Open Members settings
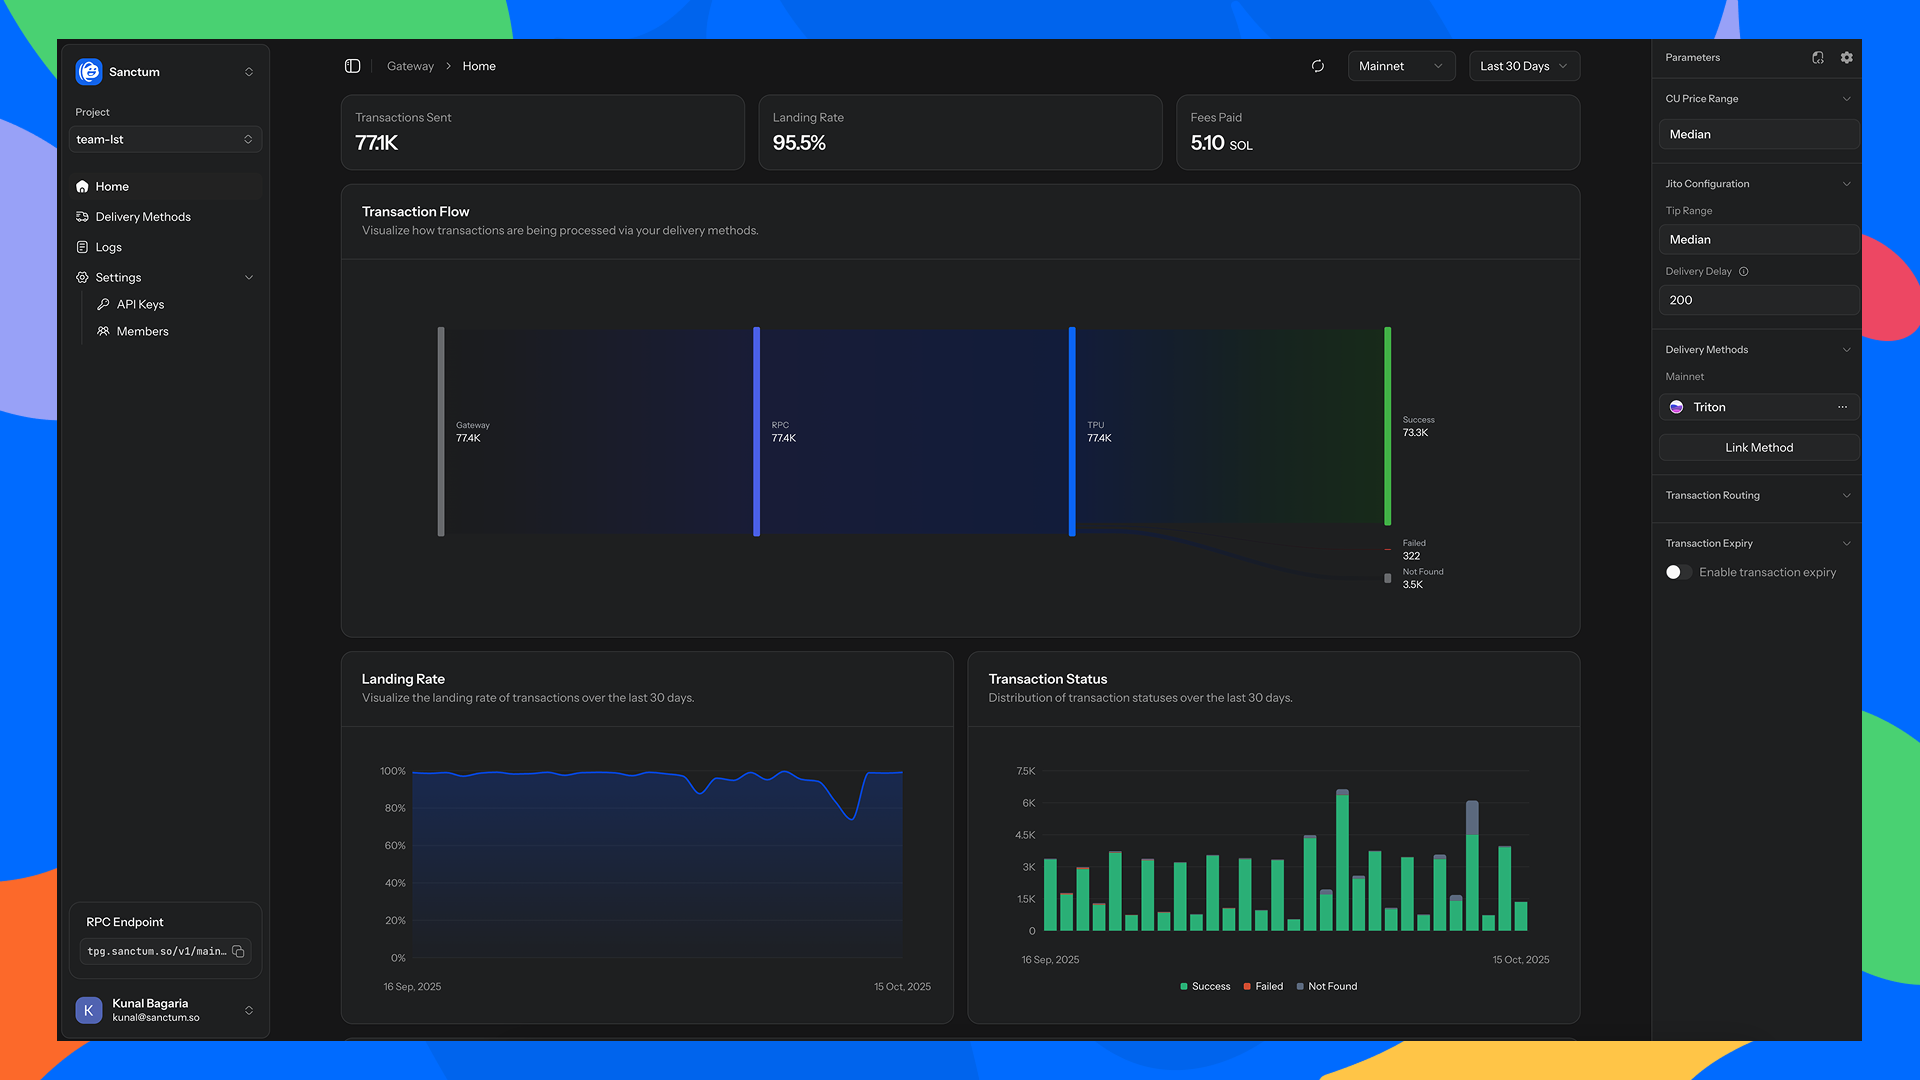This screenshot has height=1080, width=1920. (x=142, y=331)
